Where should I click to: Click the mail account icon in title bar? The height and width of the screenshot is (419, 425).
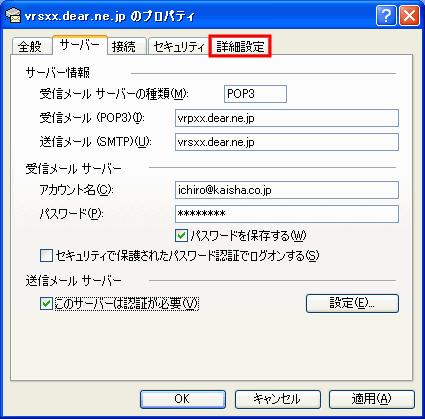(x=13, y=16)
